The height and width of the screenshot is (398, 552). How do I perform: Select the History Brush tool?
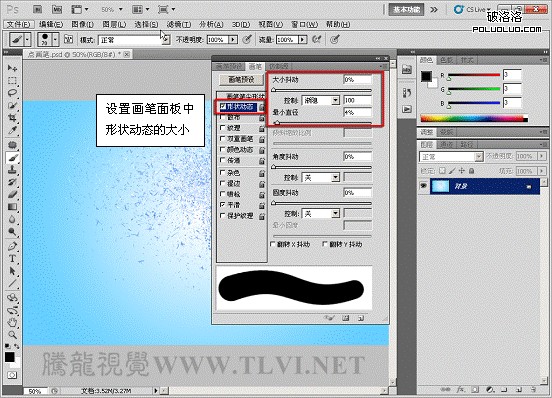tap(12, 182)
